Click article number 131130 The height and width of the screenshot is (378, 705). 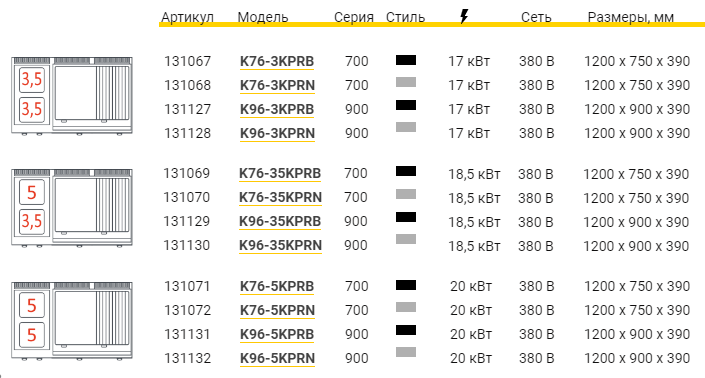pos(187,245)
